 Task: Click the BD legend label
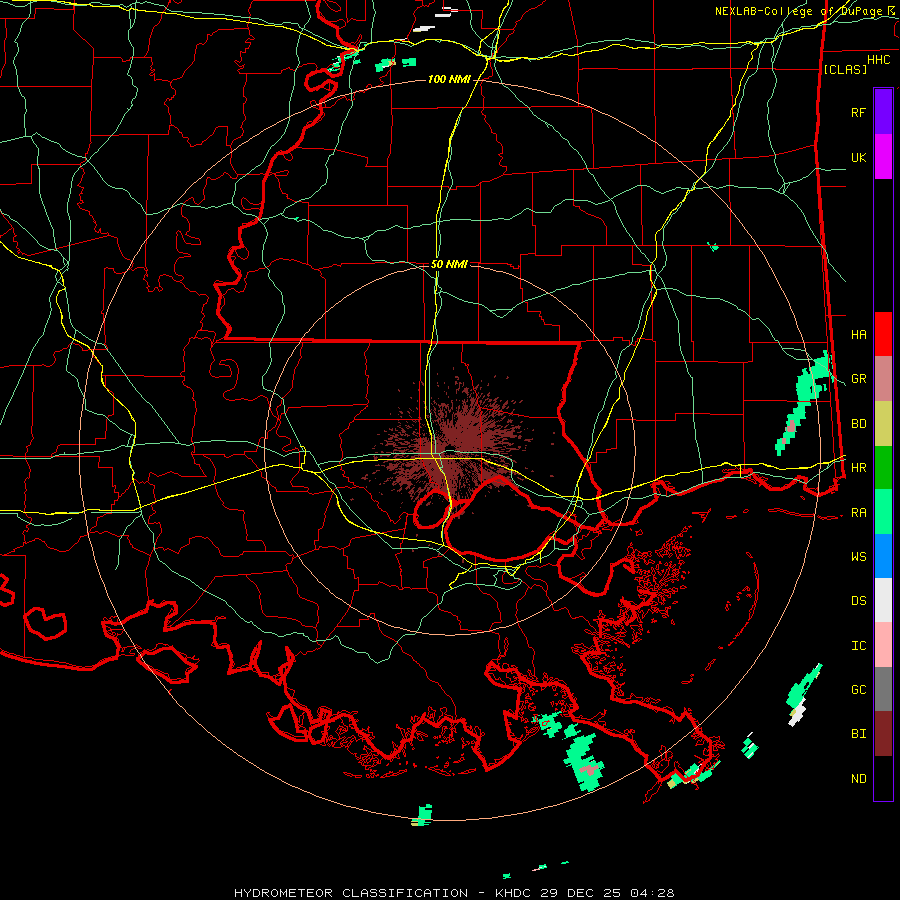pos(858,424)
